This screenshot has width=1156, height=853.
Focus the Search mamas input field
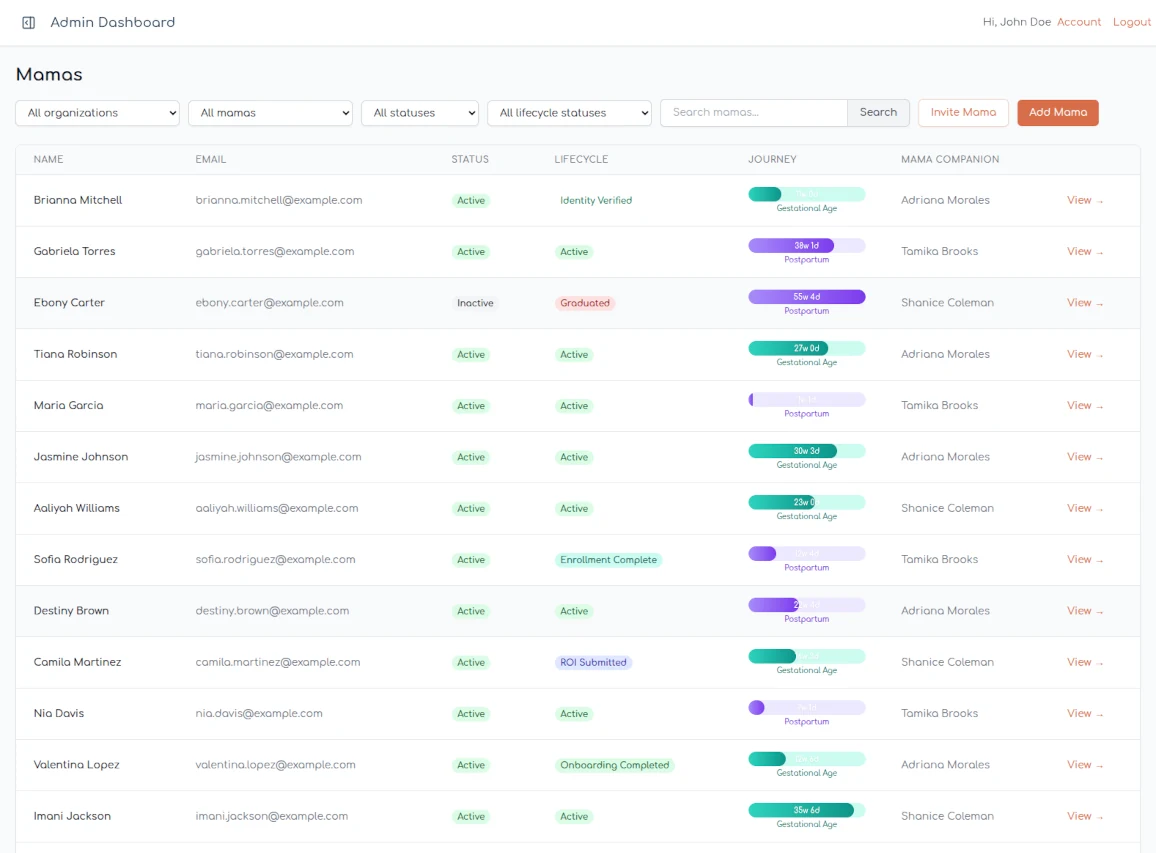coord(753,113)
